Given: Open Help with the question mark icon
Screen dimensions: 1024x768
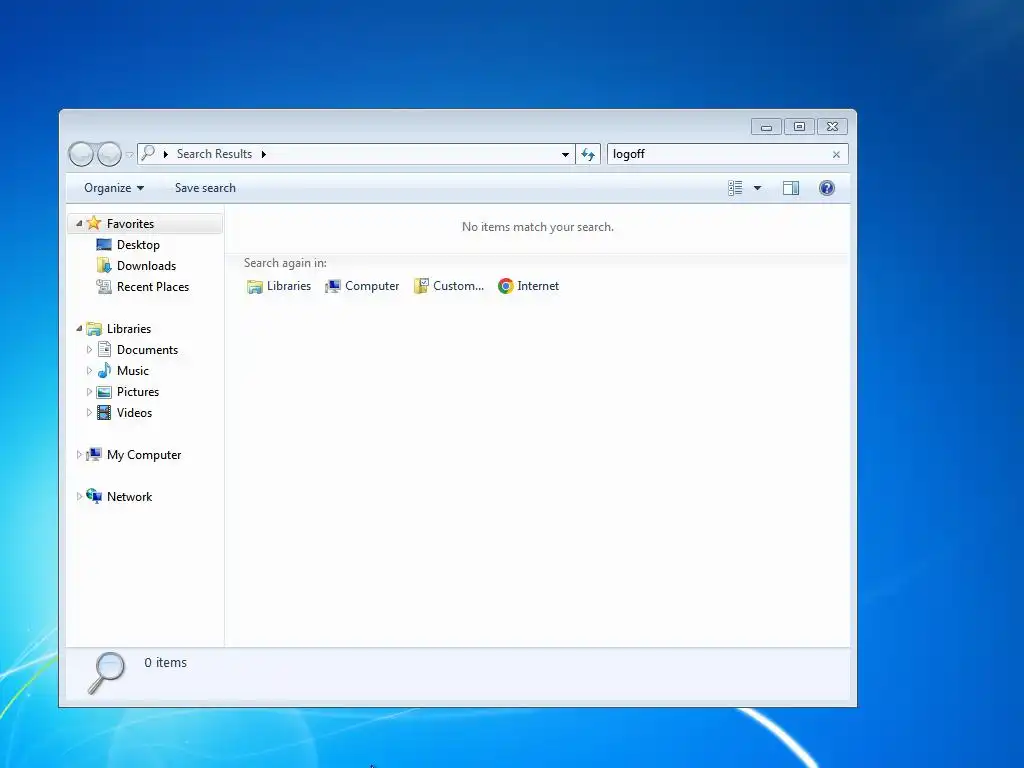Looking at the screenshot, I should pyautogui.click(x=827, y=188).
